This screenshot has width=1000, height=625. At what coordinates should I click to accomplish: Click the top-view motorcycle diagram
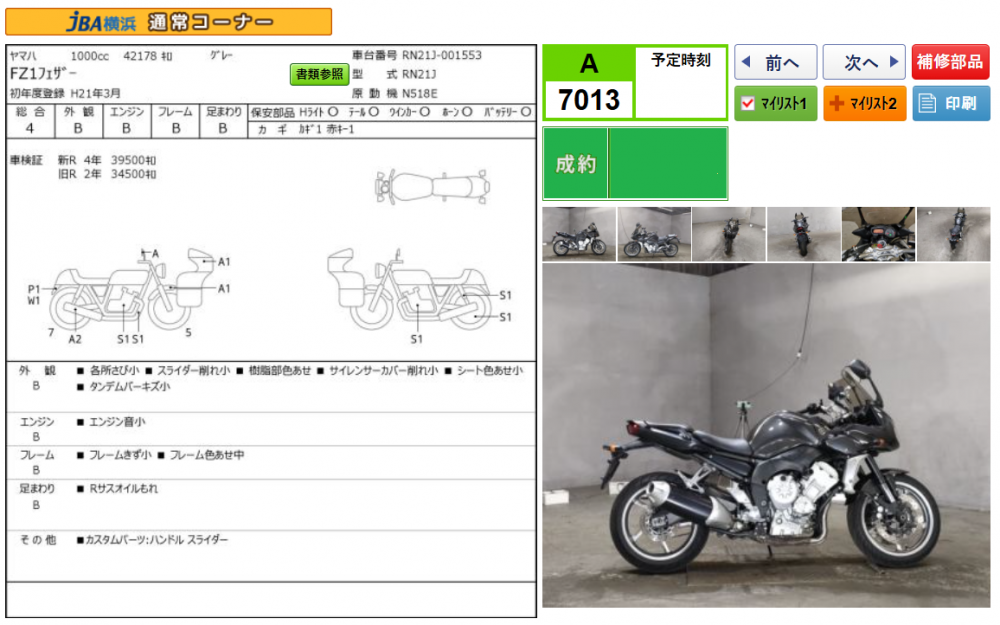coord(432,188)
